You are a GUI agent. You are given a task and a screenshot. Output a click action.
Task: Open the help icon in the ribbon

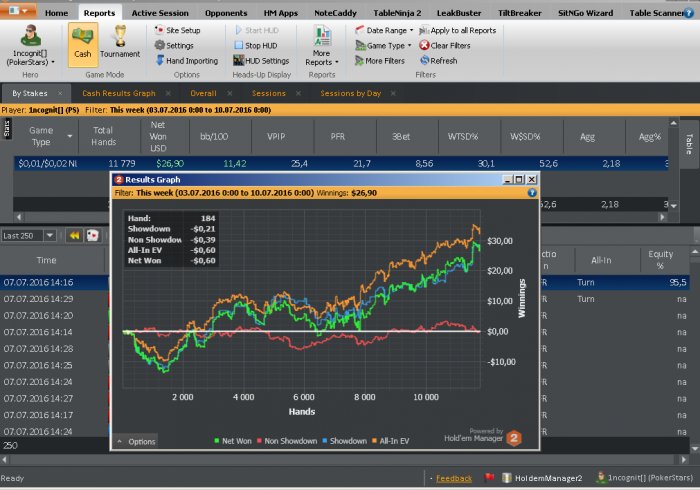click(689, 13)
